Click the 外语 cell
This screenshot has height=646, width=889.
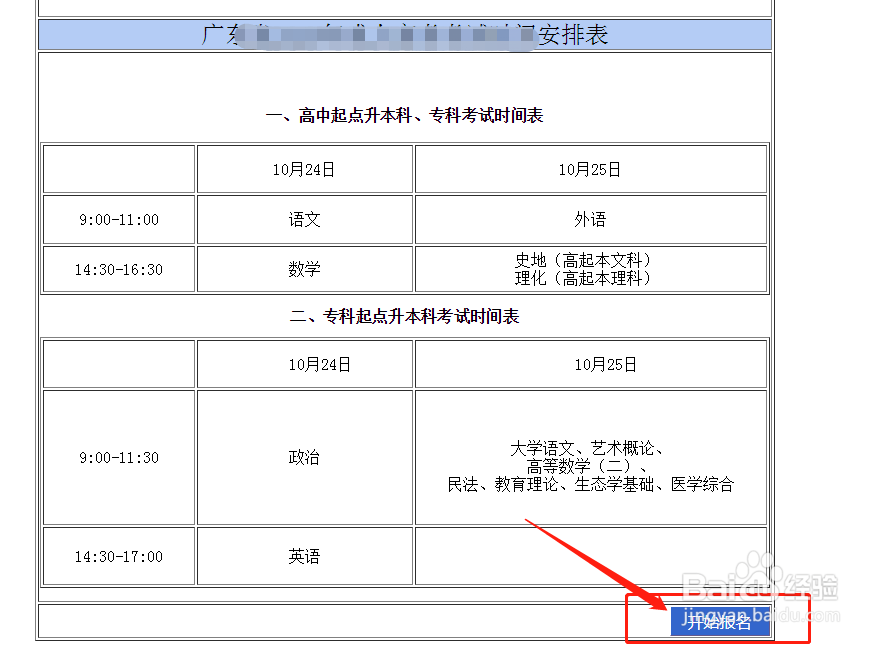pos(590,219)
